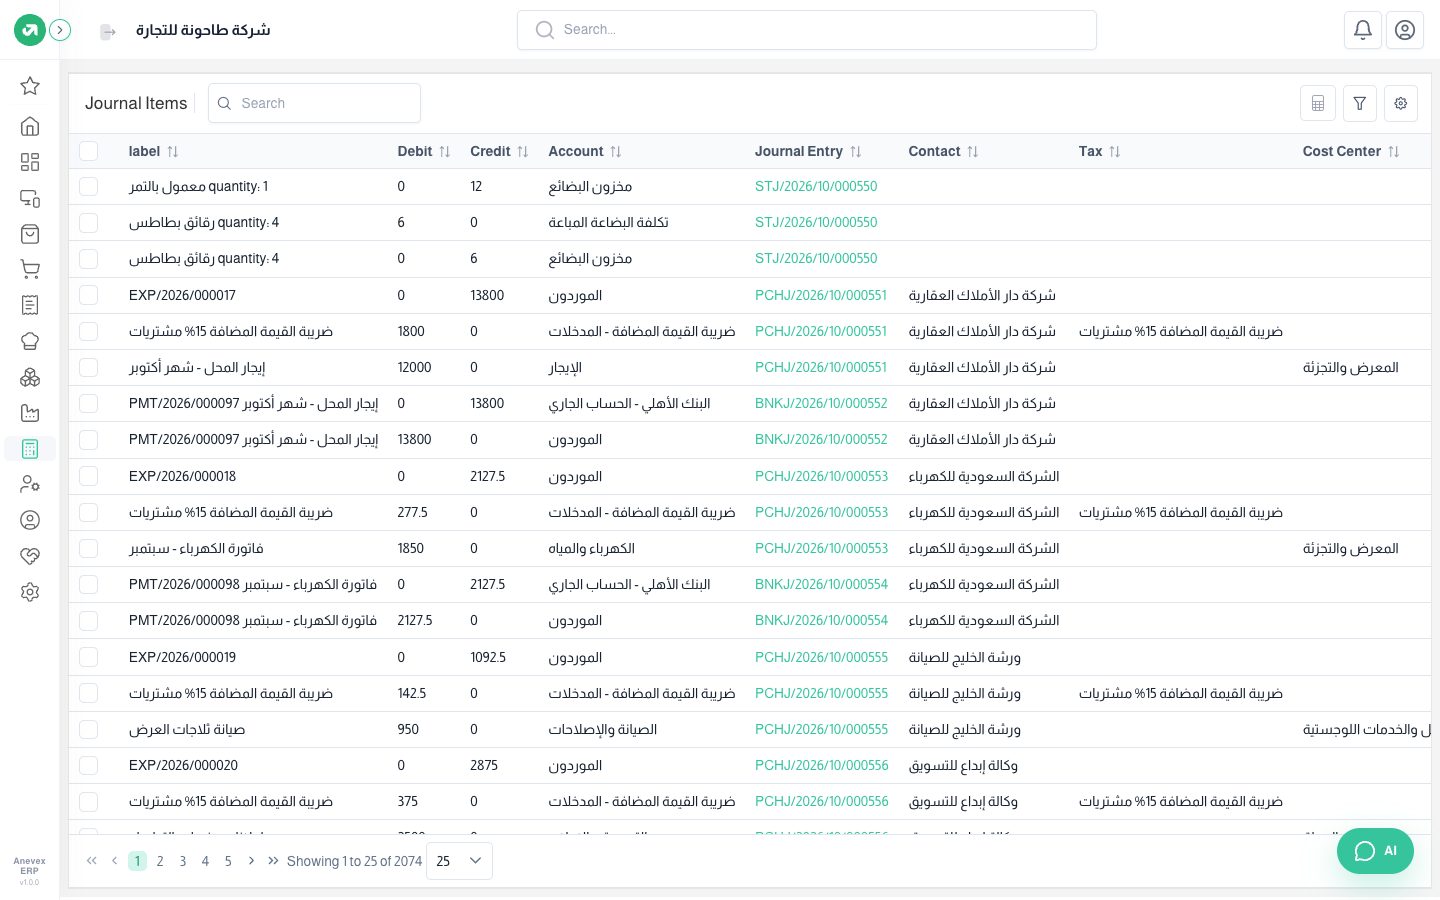Viewport: 1440px width, 900px height.
Task: Open table settings gear icon in toolbar
Action: pyautogui.click(x=1401, y=103)
